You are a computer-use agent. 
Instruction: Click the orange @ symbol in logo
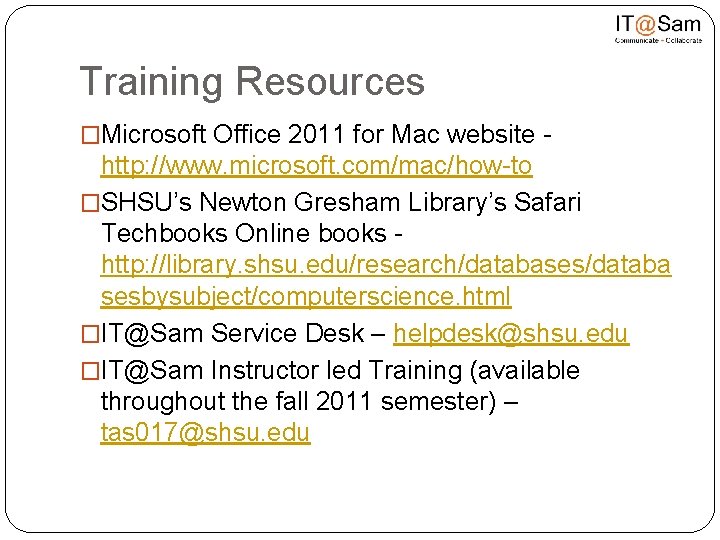[x=645, y=24]
